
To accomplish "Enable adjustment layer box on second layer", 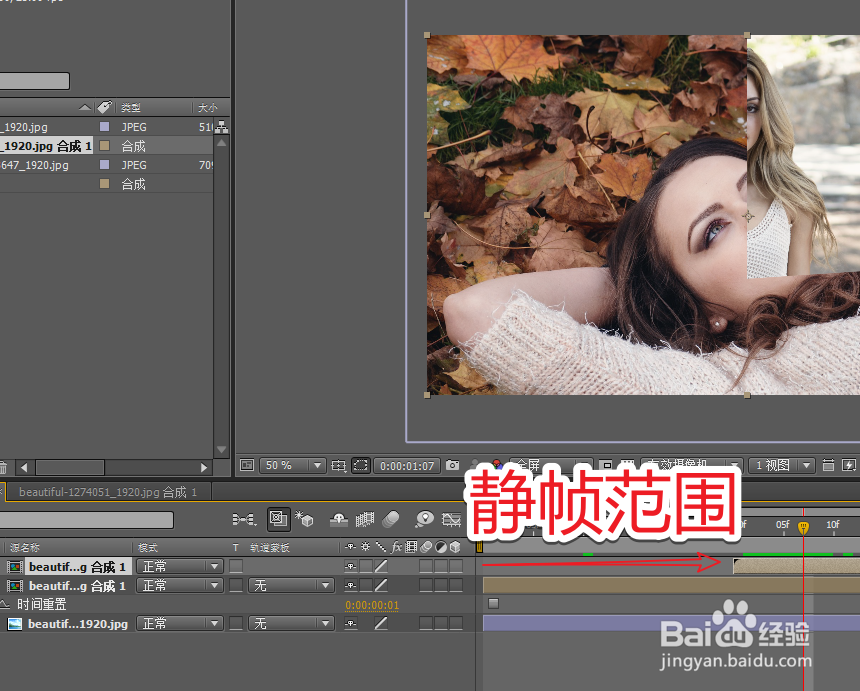I will click(441, 585).
